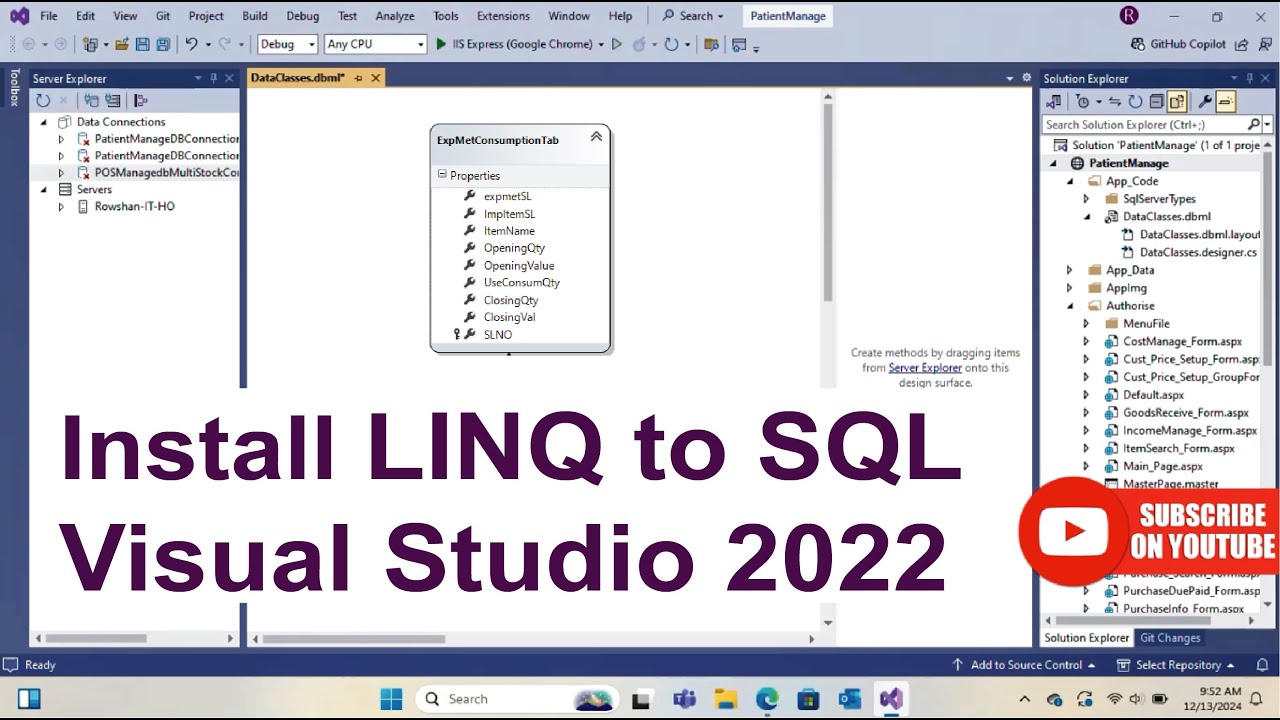Collapse the Authorise folder
The width and height of the screenshot is (1280, 720).
1069,306
